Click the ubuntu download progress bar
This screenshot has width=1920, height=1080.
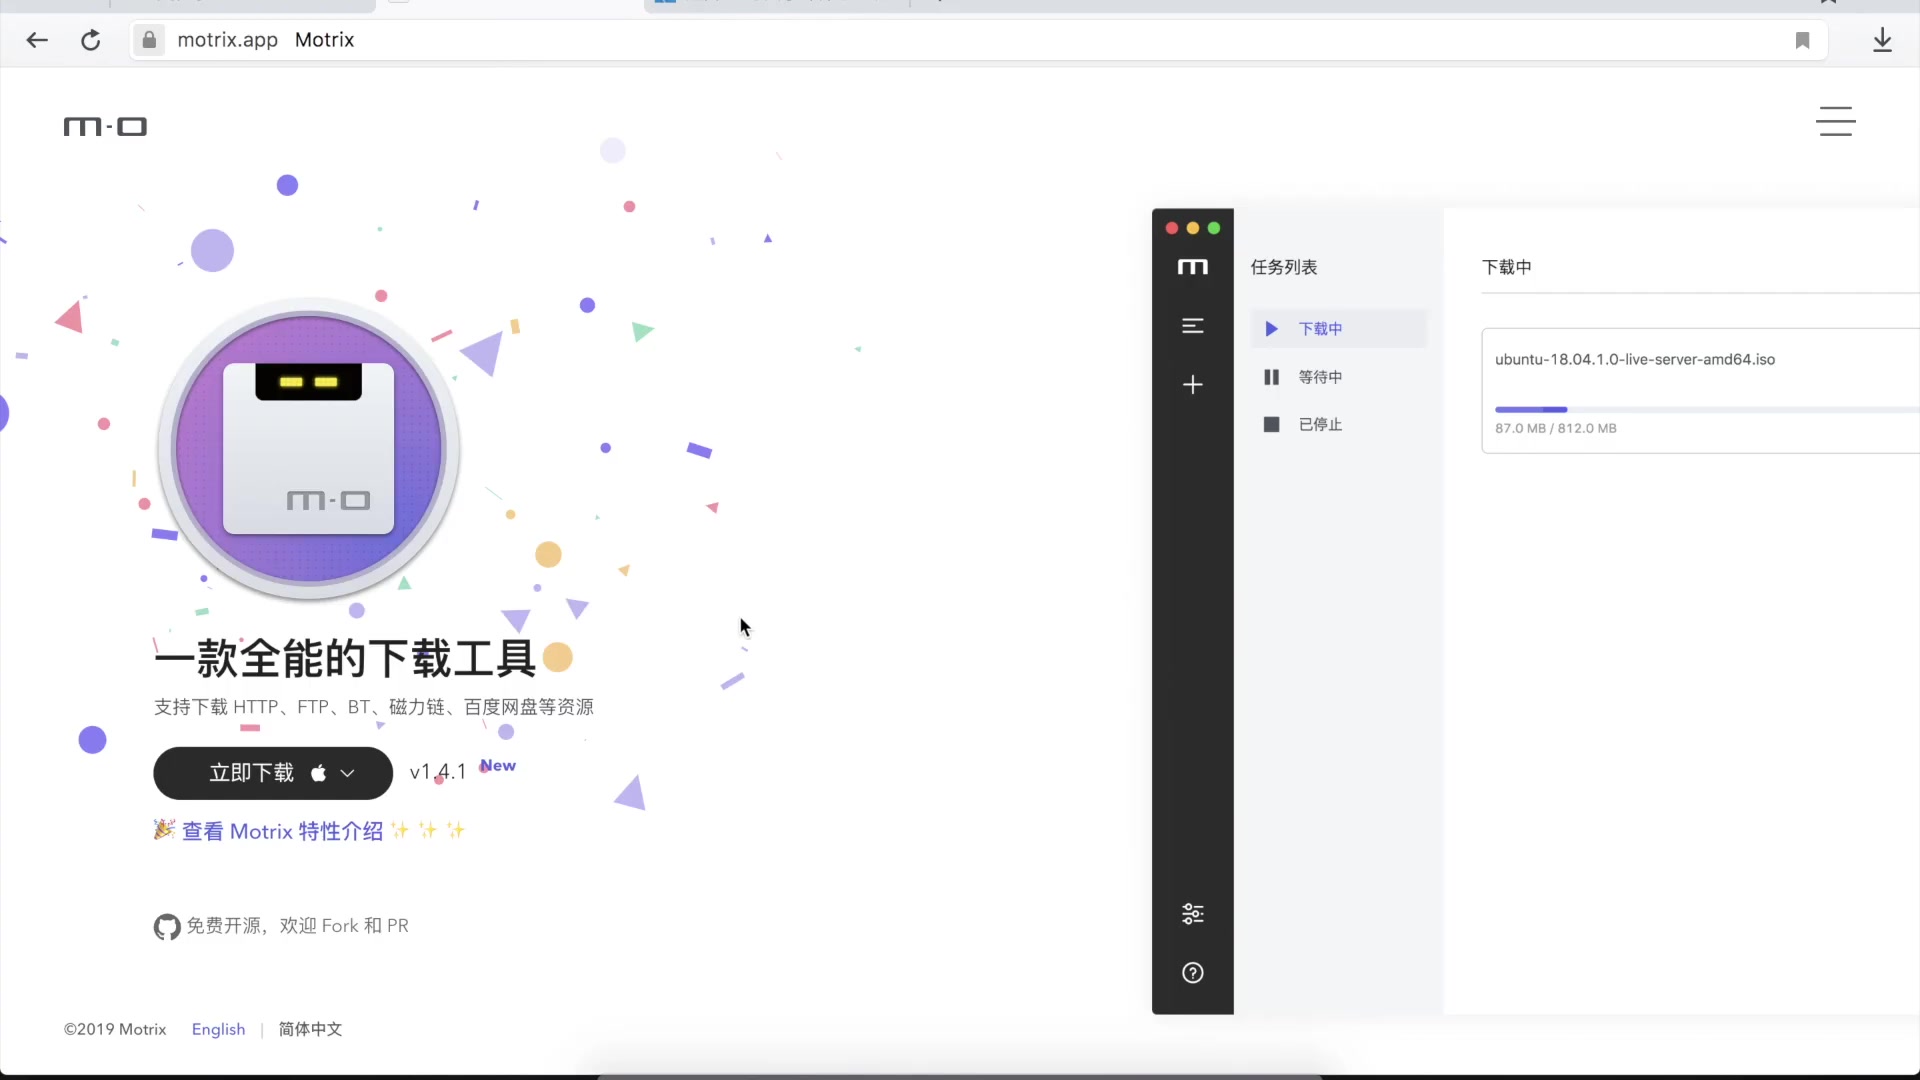point(1706,410)
